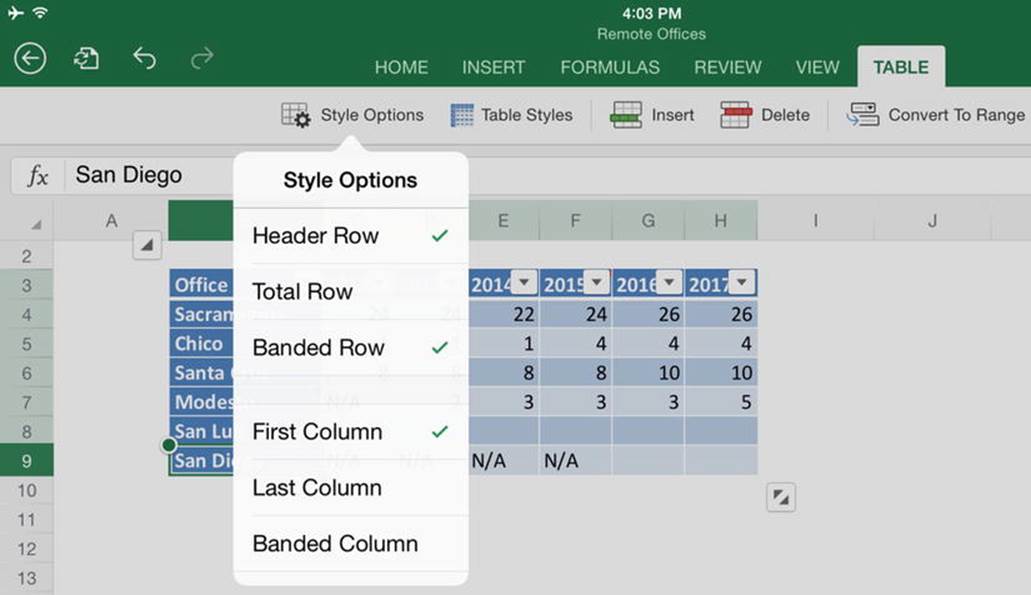Image resolution: width=1031 pixels, height=595 pixels.
Task: Open Table Styles grid icon
Action: coord(462,115)
